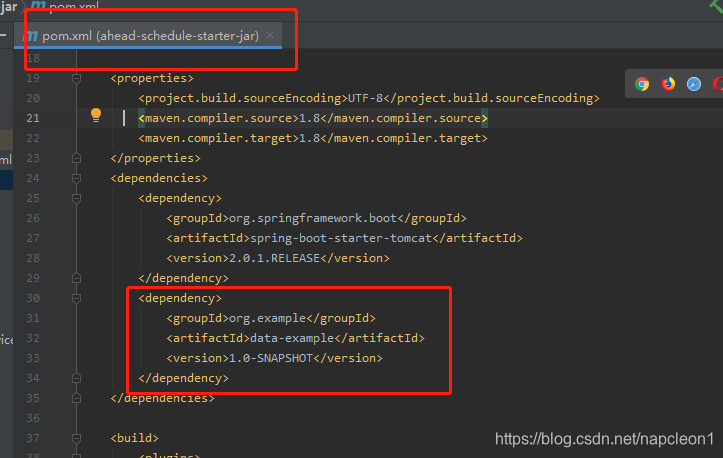Screen dimensions: 723x458
Task: Click the opening dependencies tag
Action: 159,178
